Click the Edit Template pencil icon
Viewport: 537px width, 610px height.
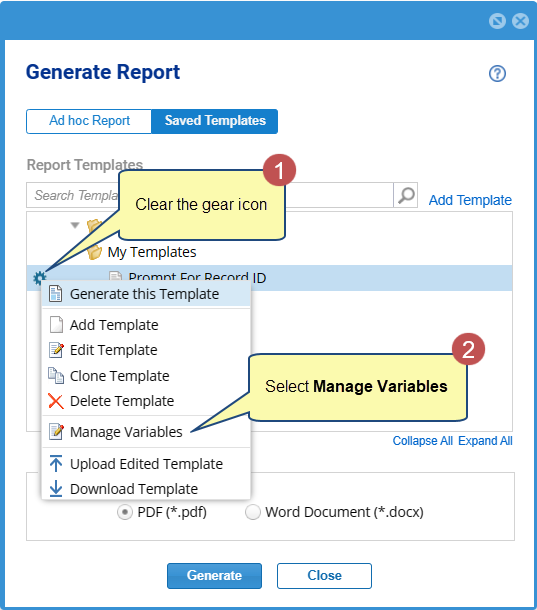(56, 350)
